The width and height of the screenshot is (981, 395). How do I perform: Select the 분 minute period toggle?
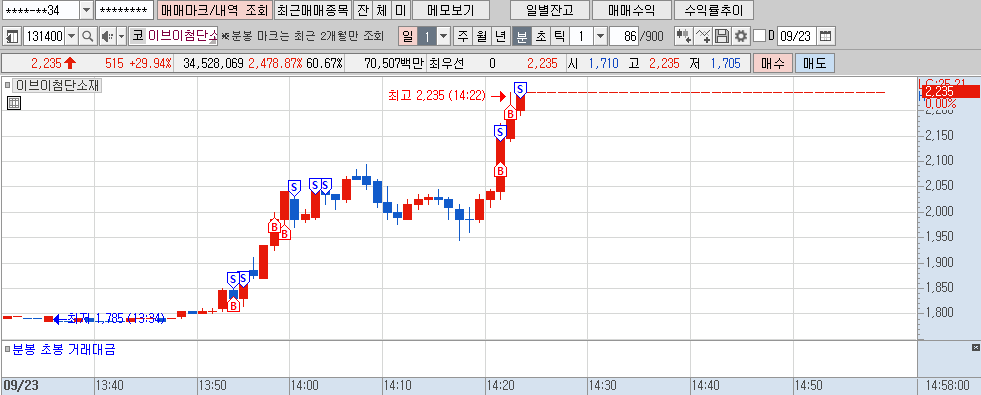pyautogui.click(x=521, y=36)
